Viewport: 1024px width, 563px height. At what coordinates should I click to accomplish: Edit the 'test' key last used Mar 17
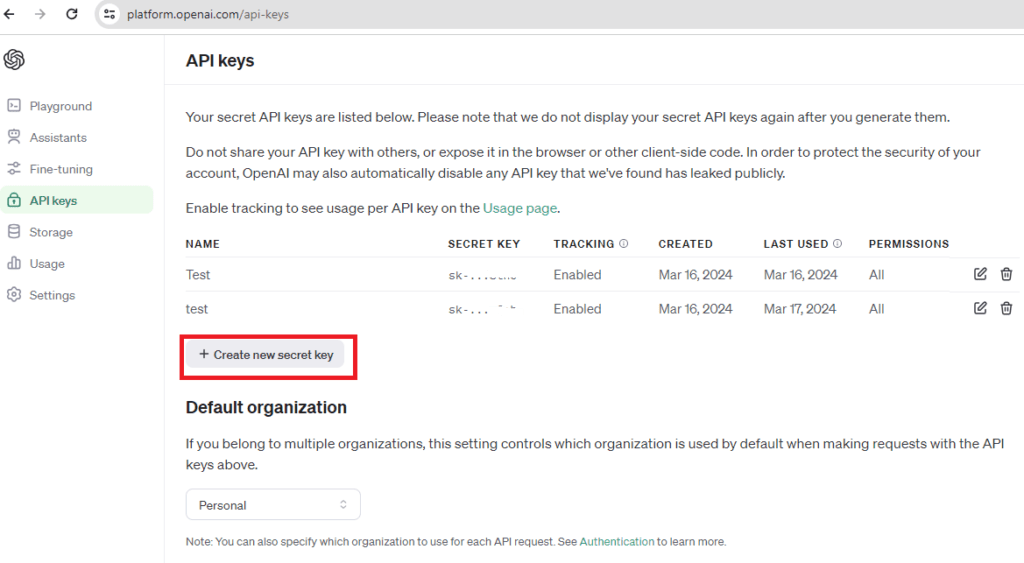pyautogui.click(x=980, y=308)
